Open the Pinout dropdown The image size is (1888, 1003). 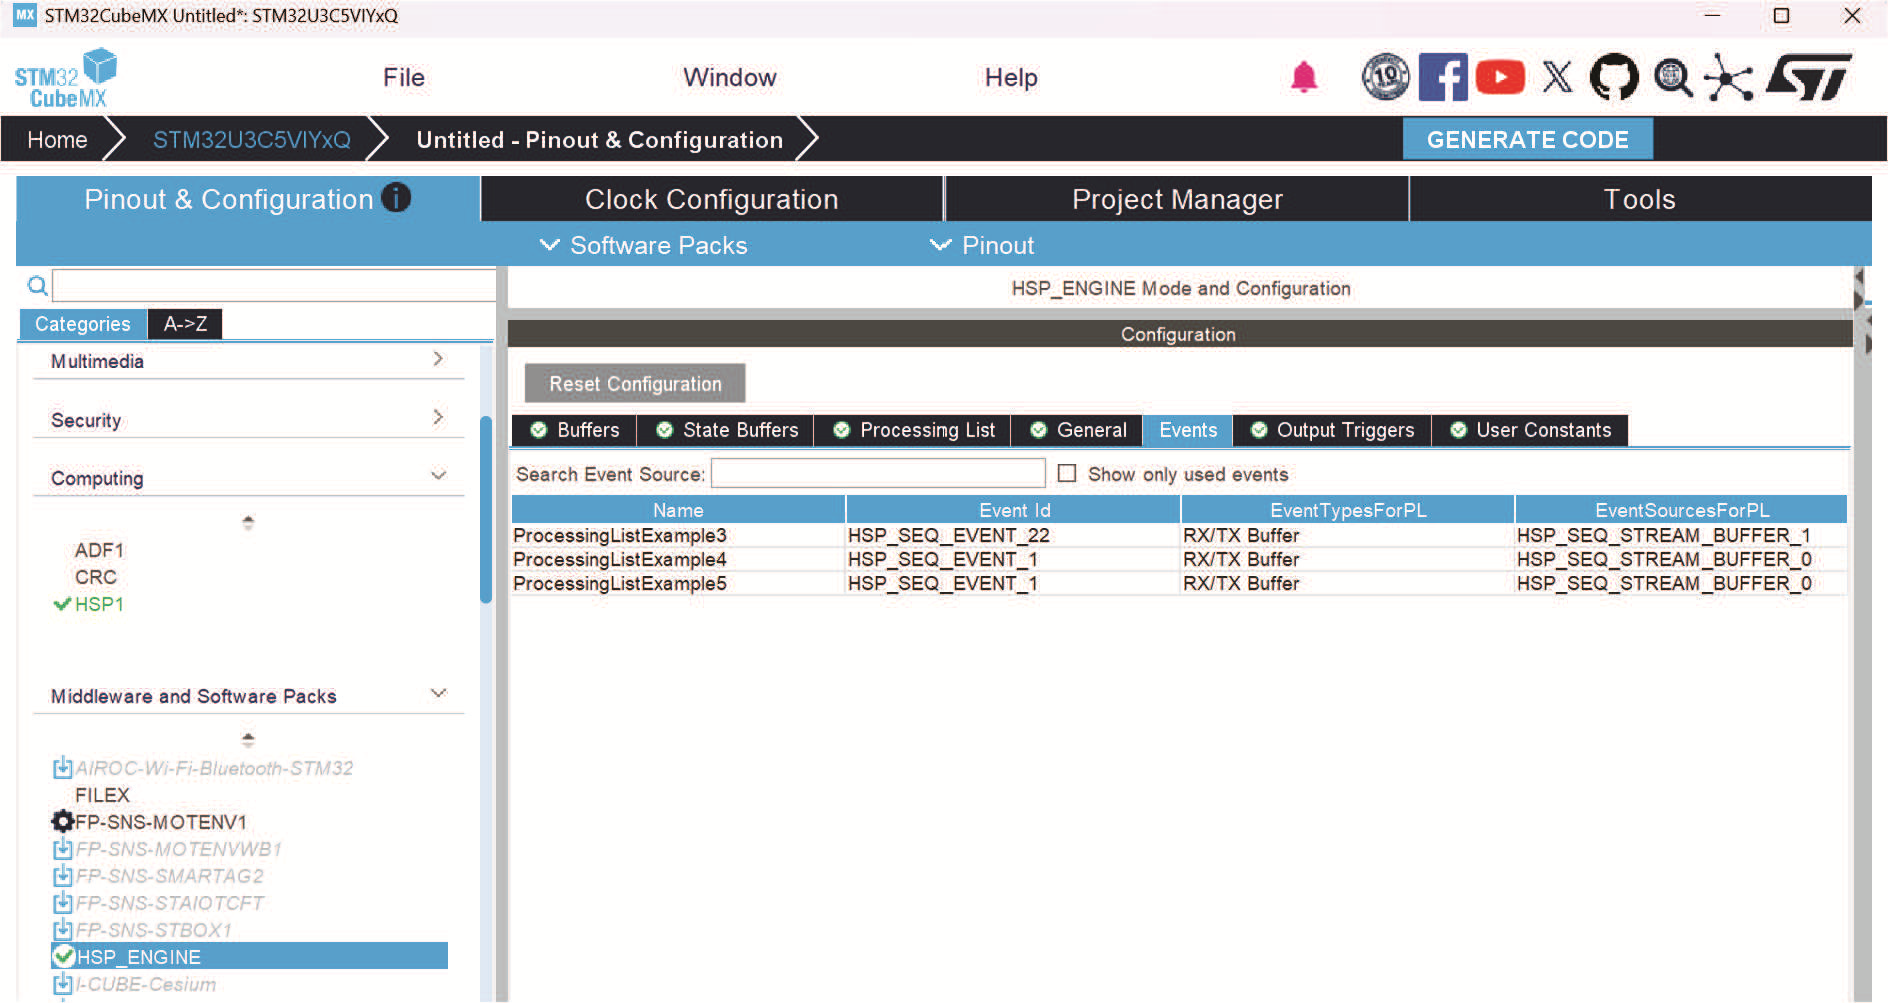[x=982, y=245]
